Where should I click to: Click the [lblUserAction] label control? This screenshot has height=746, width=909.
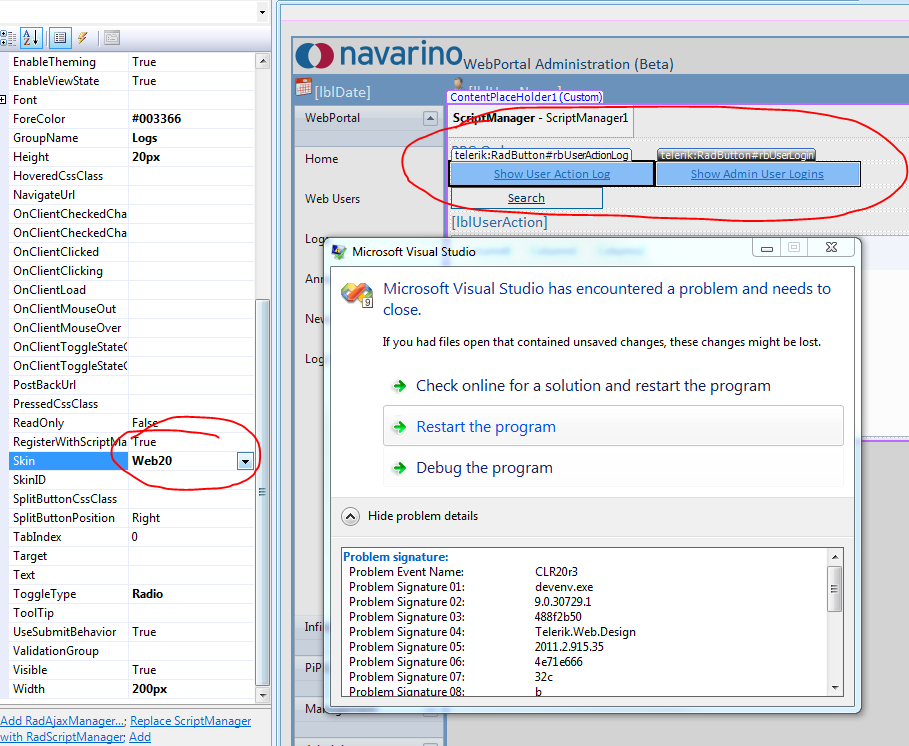click(499, 222)
